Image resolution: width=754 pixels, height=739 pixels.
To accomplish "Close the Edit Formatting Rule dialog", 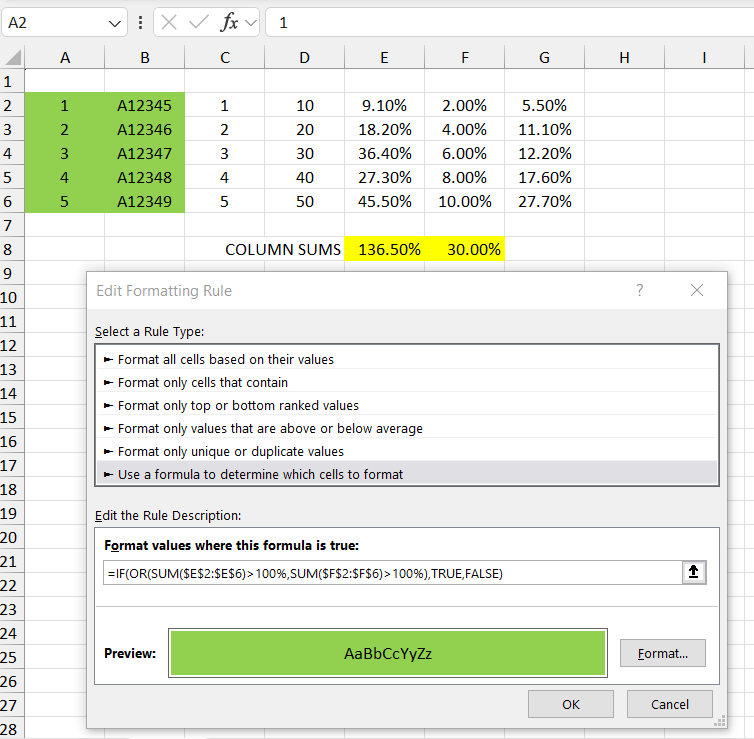I will tap(697, 290).
